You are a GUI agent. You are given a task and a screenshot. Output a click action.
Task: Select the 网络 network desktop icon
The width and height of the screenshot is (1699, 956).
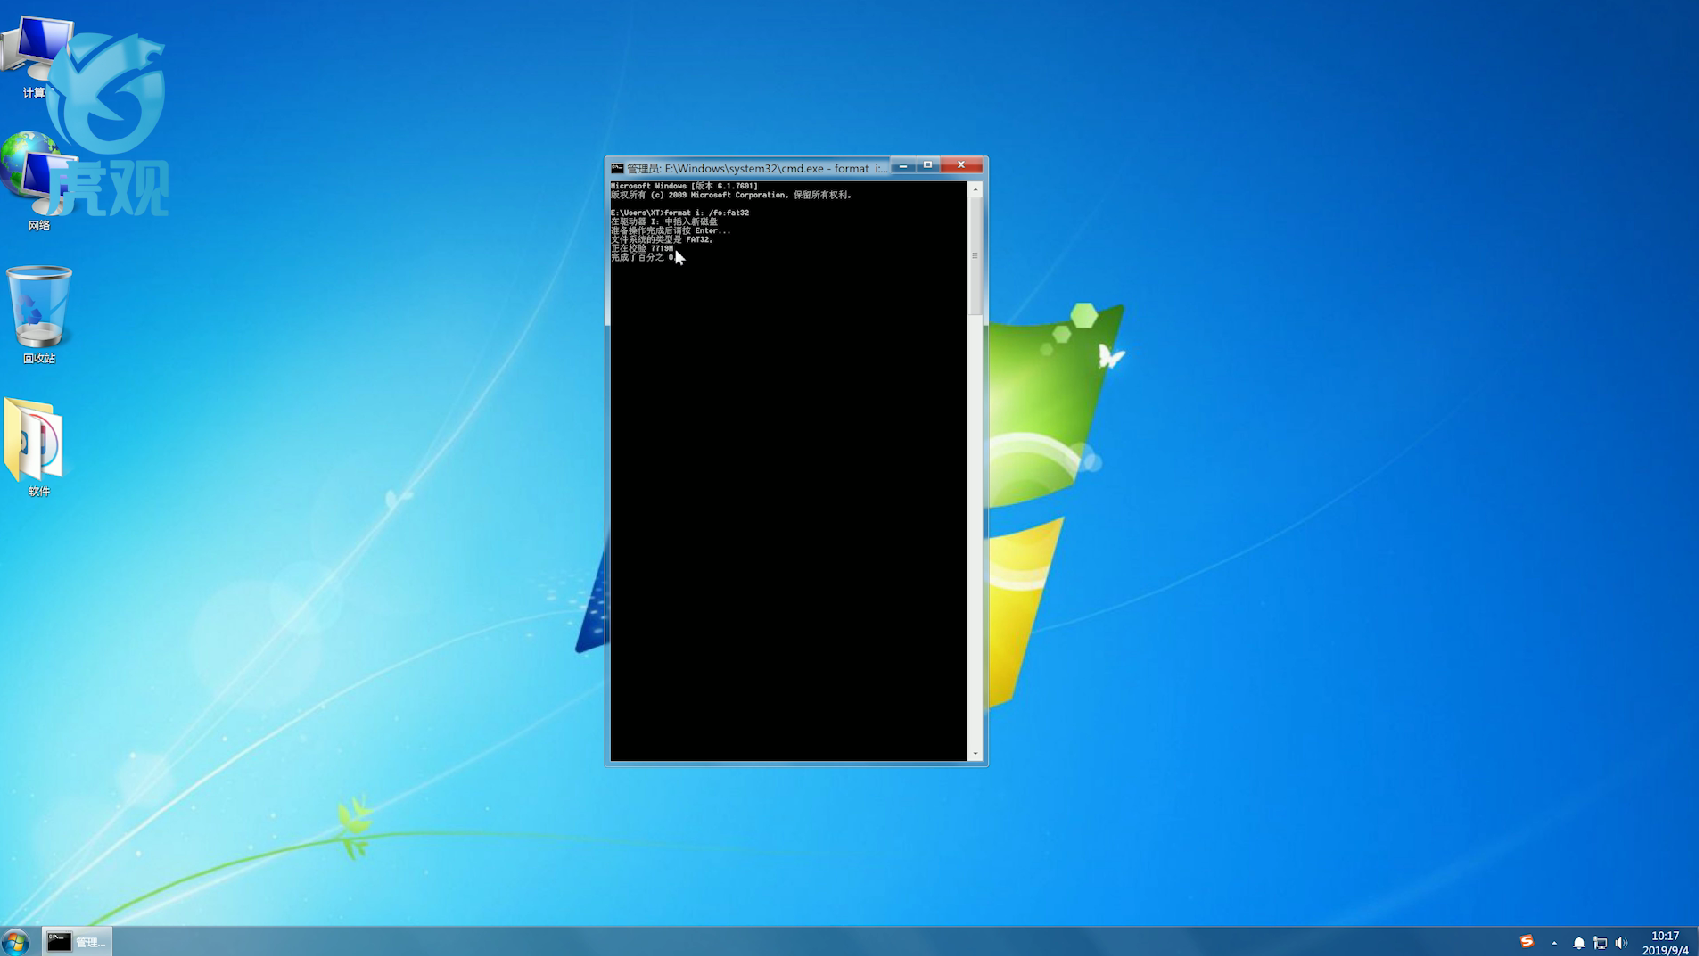coord(38,181)
